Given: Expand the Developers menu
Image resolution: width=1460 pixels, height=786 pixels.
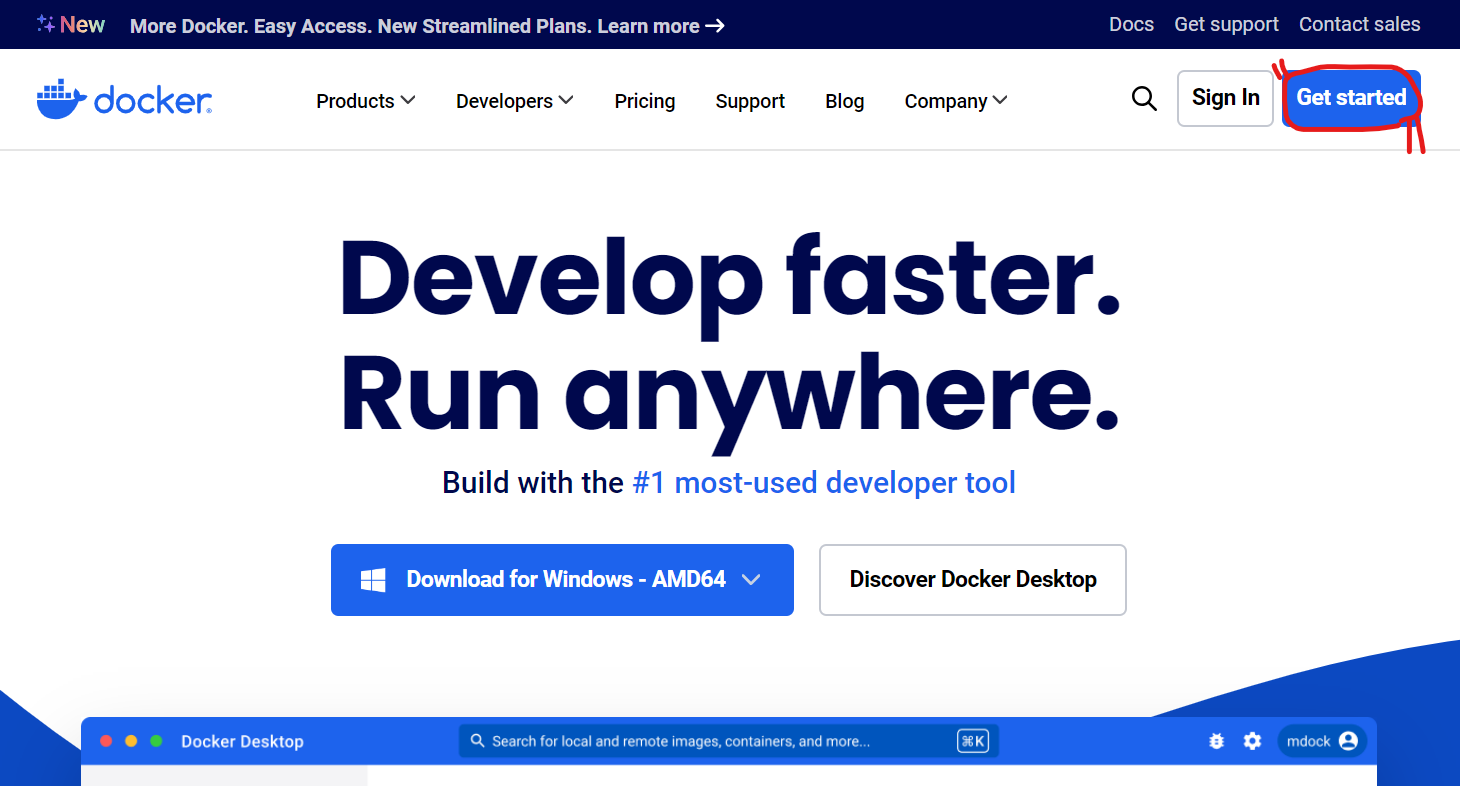Looking at the screenshot, I should [x=514, y=101].
